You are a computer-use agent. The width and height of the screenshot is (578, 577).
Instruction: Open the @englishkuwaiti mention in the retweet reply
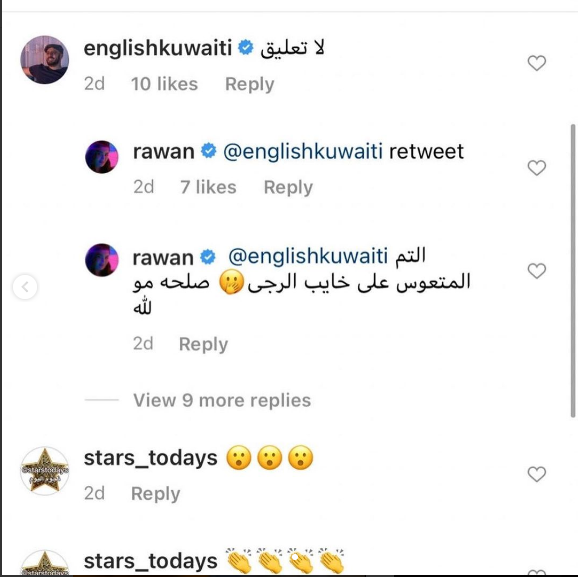(303, 152)
